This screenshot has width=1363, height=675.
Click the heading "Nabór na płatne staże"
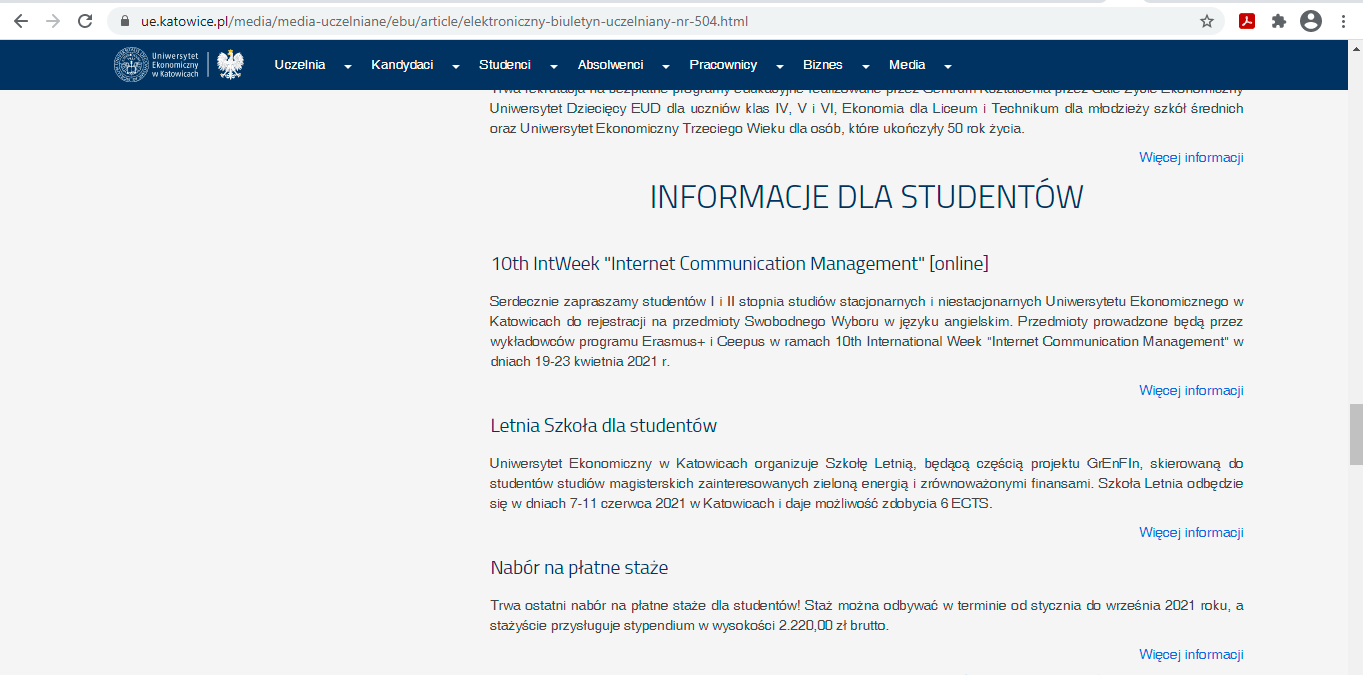(x=580, y=568)
